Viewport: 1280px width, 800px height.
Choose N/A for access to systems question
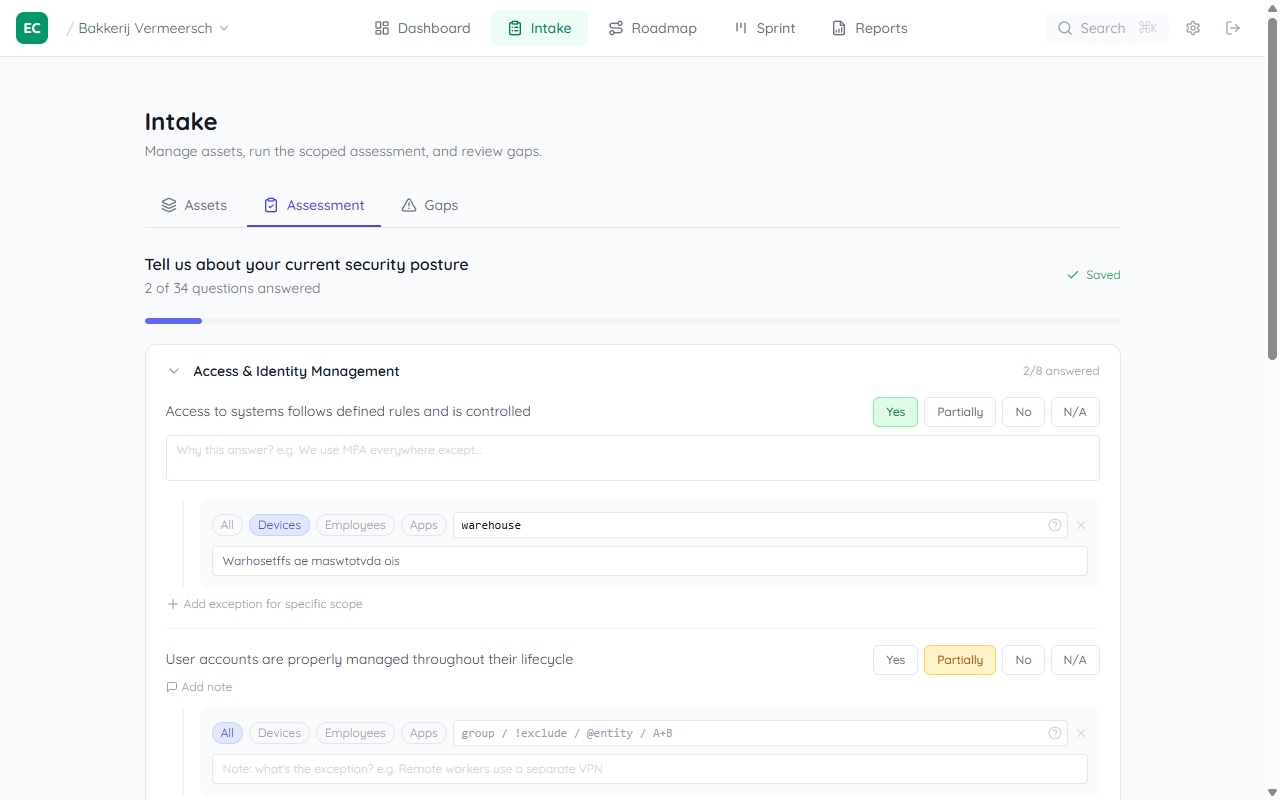click(1075, 412)
